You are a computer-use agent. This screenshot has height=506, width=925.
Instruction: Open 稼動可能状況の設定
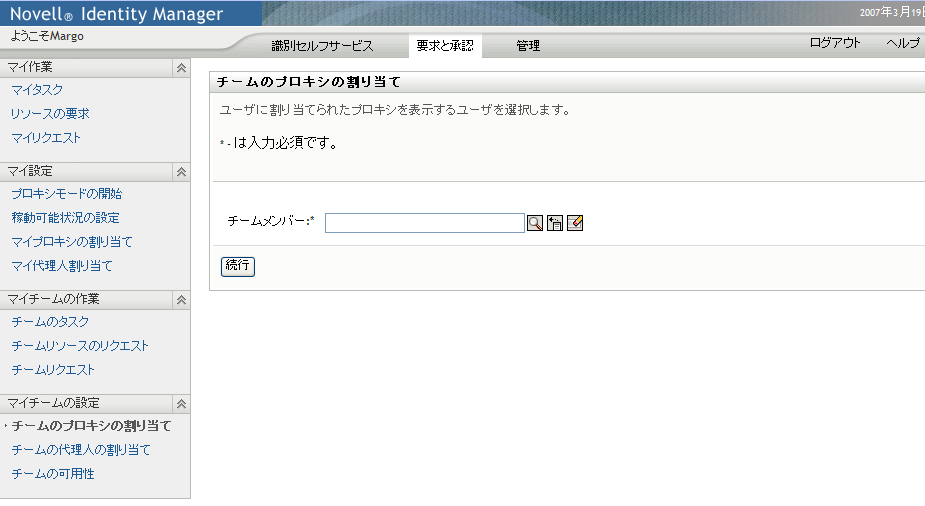coord(65,218)
